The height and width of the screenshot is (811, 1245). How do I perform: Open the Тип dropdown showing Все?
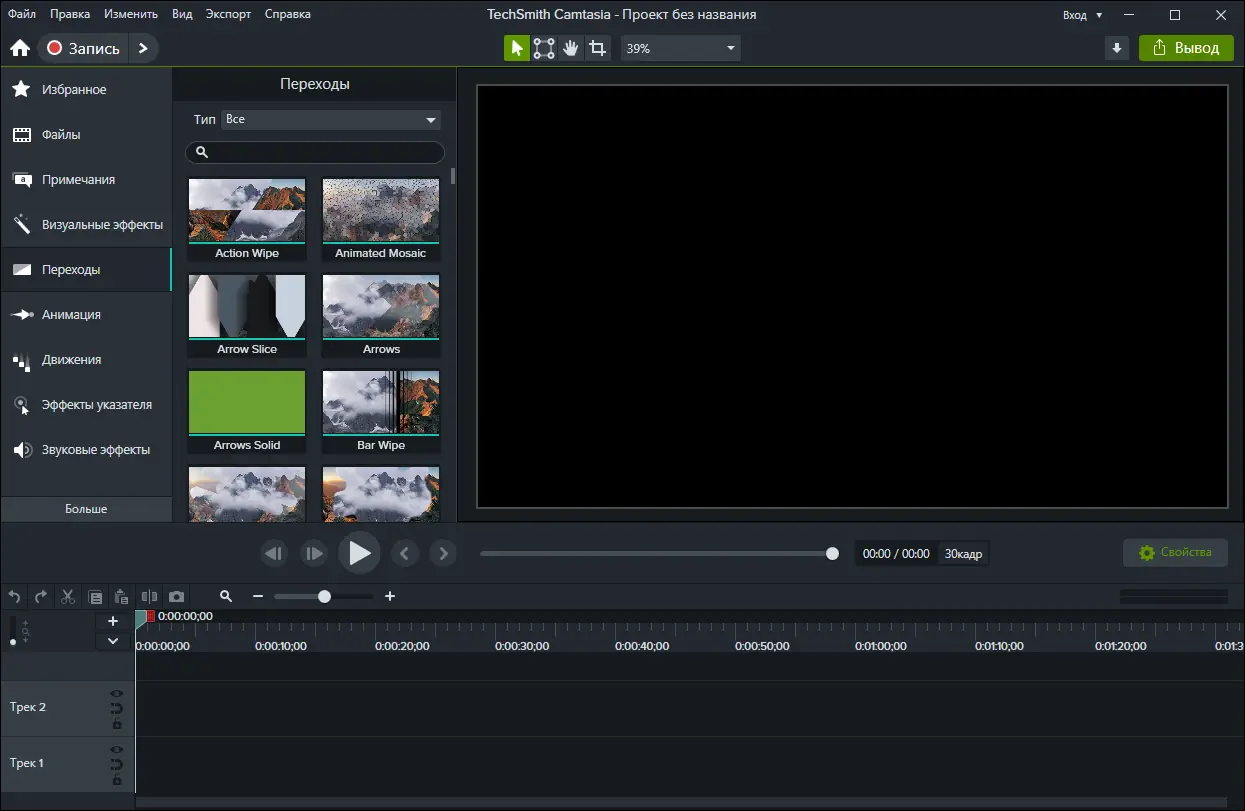click(x=331, y=120)
